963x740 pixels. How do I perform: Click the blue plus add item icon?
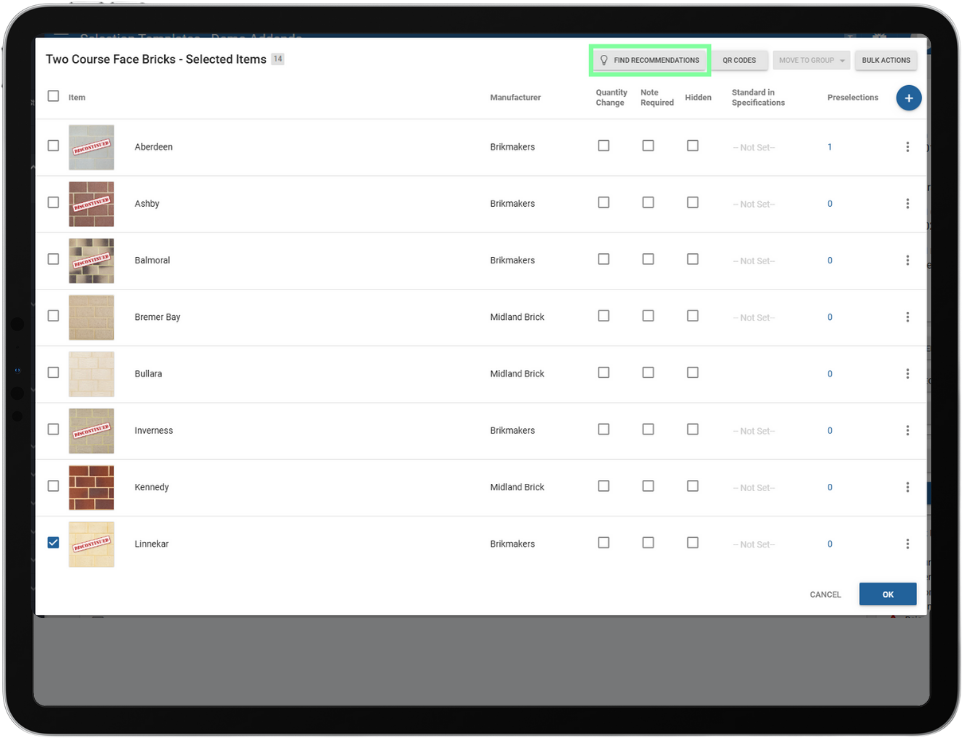coord(908,98)
